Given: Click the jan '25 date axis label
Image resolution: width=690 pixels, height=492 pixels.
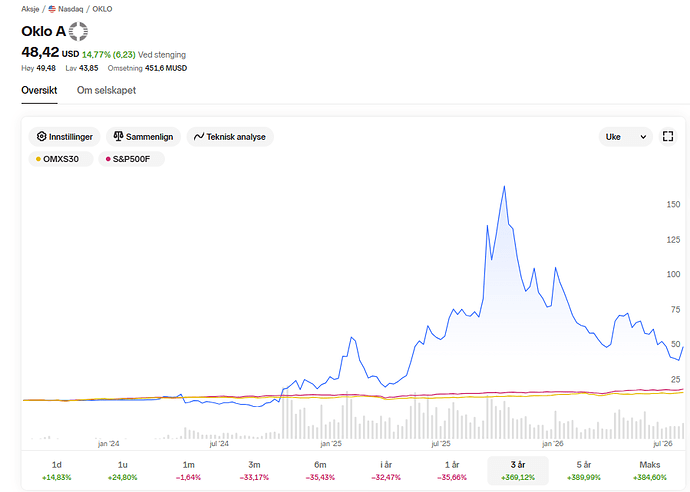Looking at the screenshot, I should coord(331,444).
